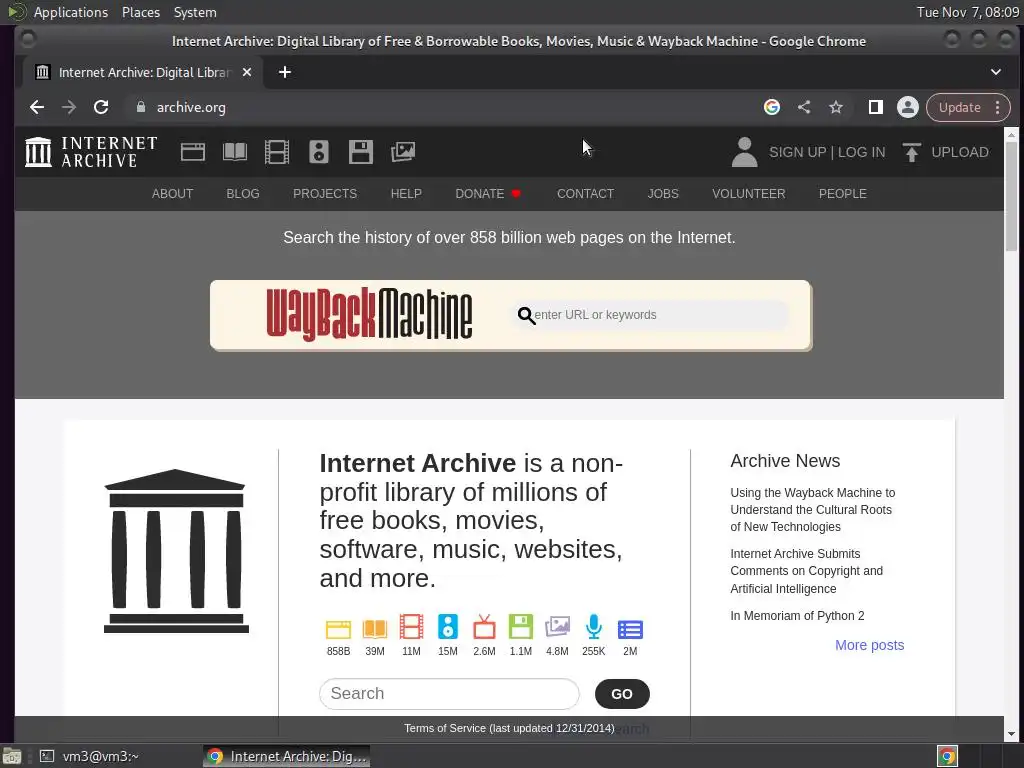Click the Wayback Machine logo
Image resolution: width=1024 pixels, height=768 pixels.
369,315
